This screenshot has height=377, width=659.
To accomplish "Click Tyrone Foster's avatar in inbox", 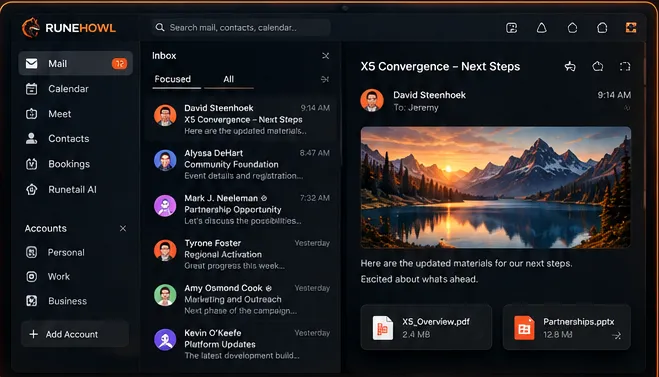I will [x=165, y=250].
